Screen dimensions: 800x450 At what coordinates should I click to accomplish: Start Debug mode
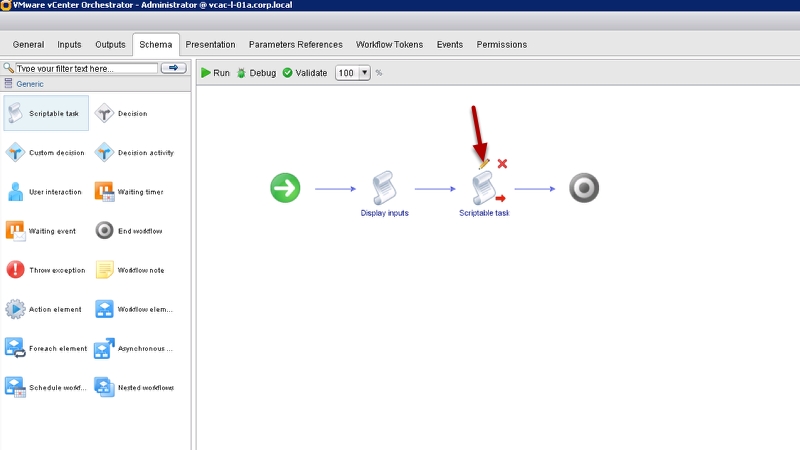[x=255, y=73]
